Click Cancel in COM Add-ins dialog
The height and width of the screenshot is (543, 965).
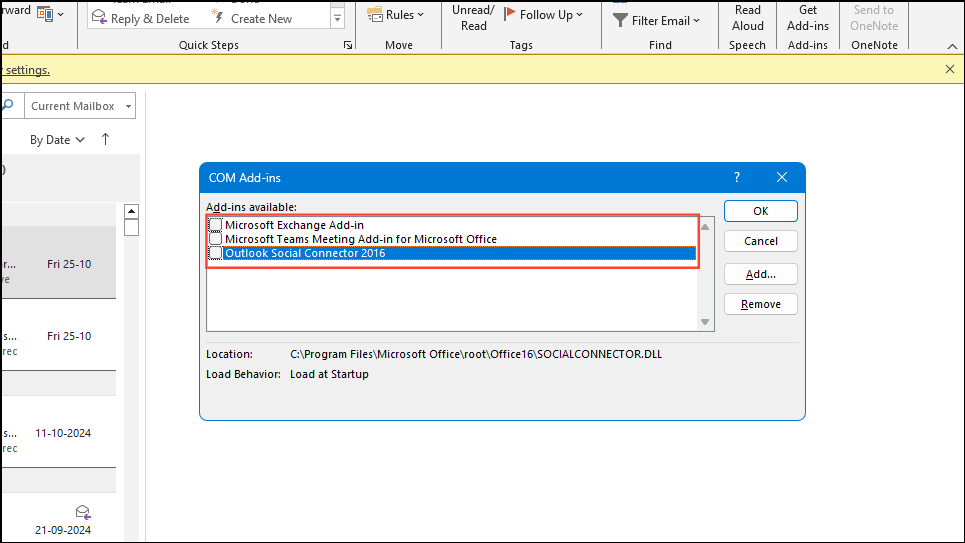pos(761,241)
